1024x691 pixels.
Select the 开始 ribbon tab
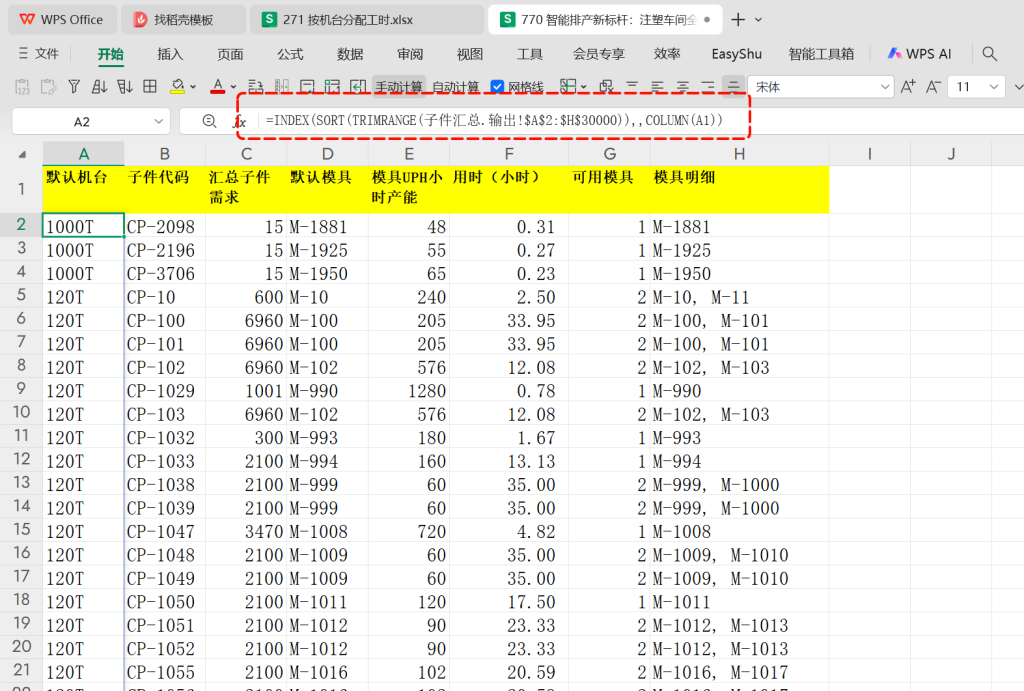pos(110,54)
